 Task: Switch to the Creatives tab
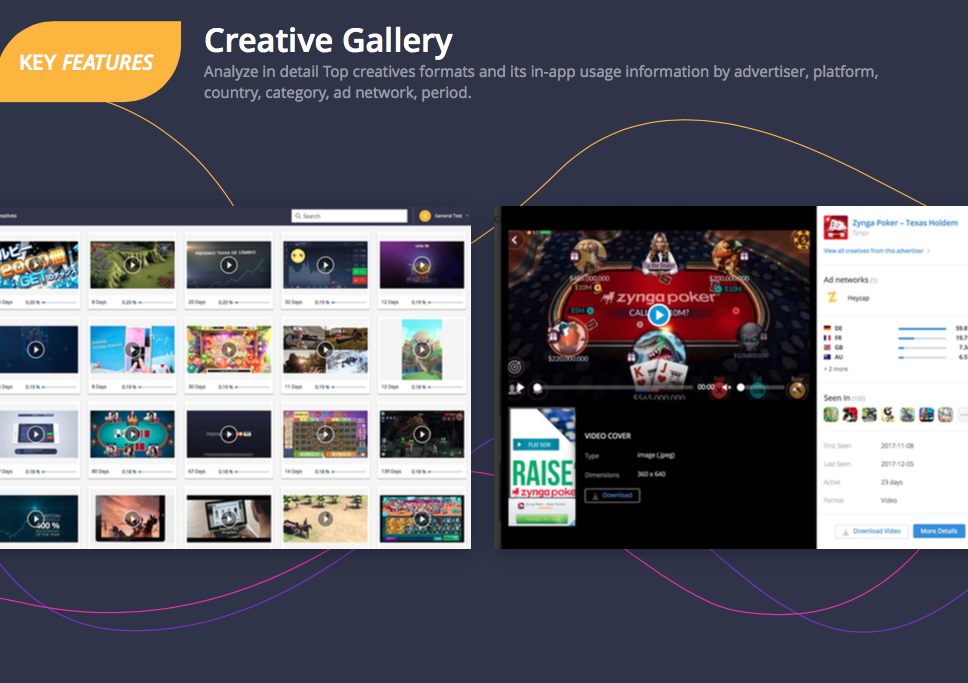tap(10, 215)
